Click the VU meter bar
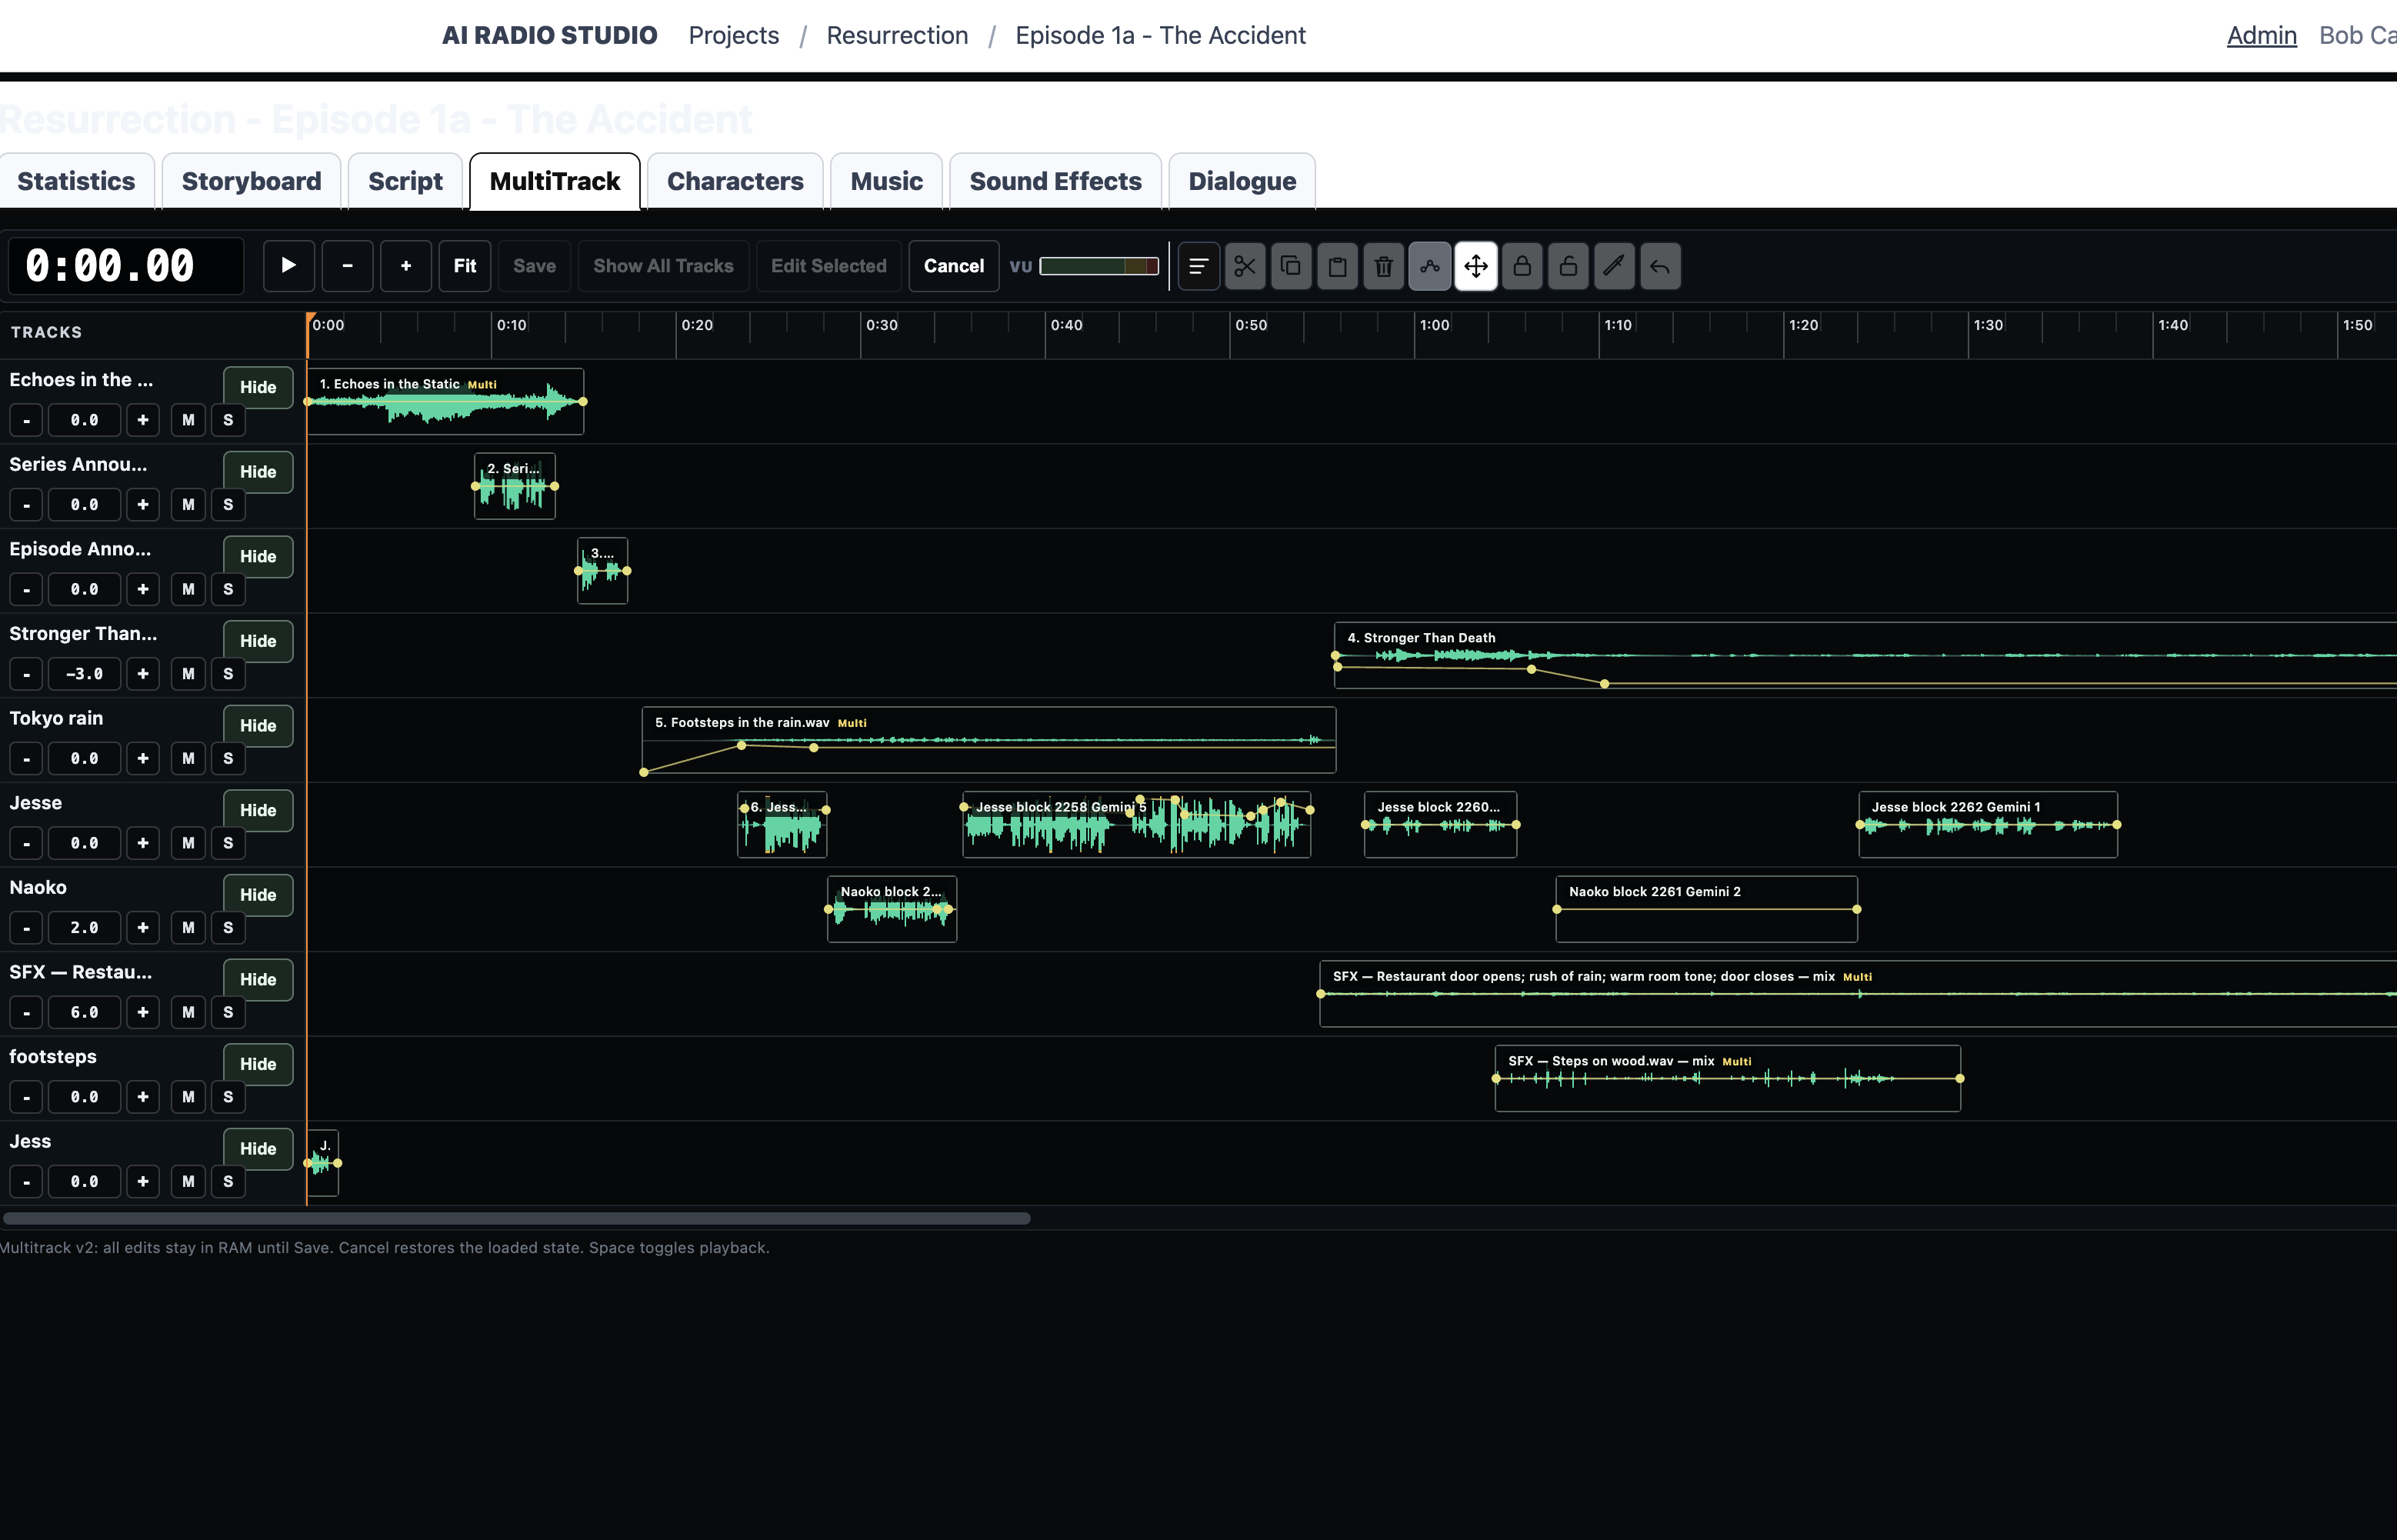Viewport: 2397px width, 1540px height. tap(1099, 266)
